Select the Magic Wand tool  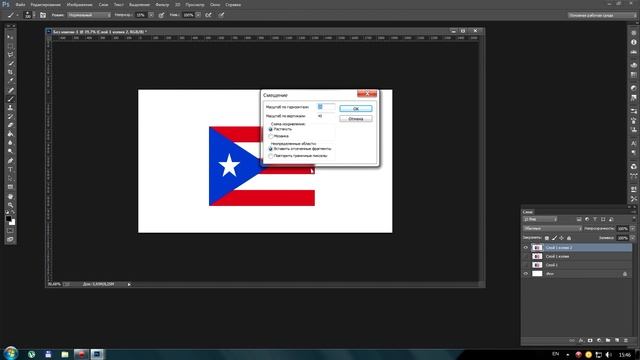(x=11, y=63)
